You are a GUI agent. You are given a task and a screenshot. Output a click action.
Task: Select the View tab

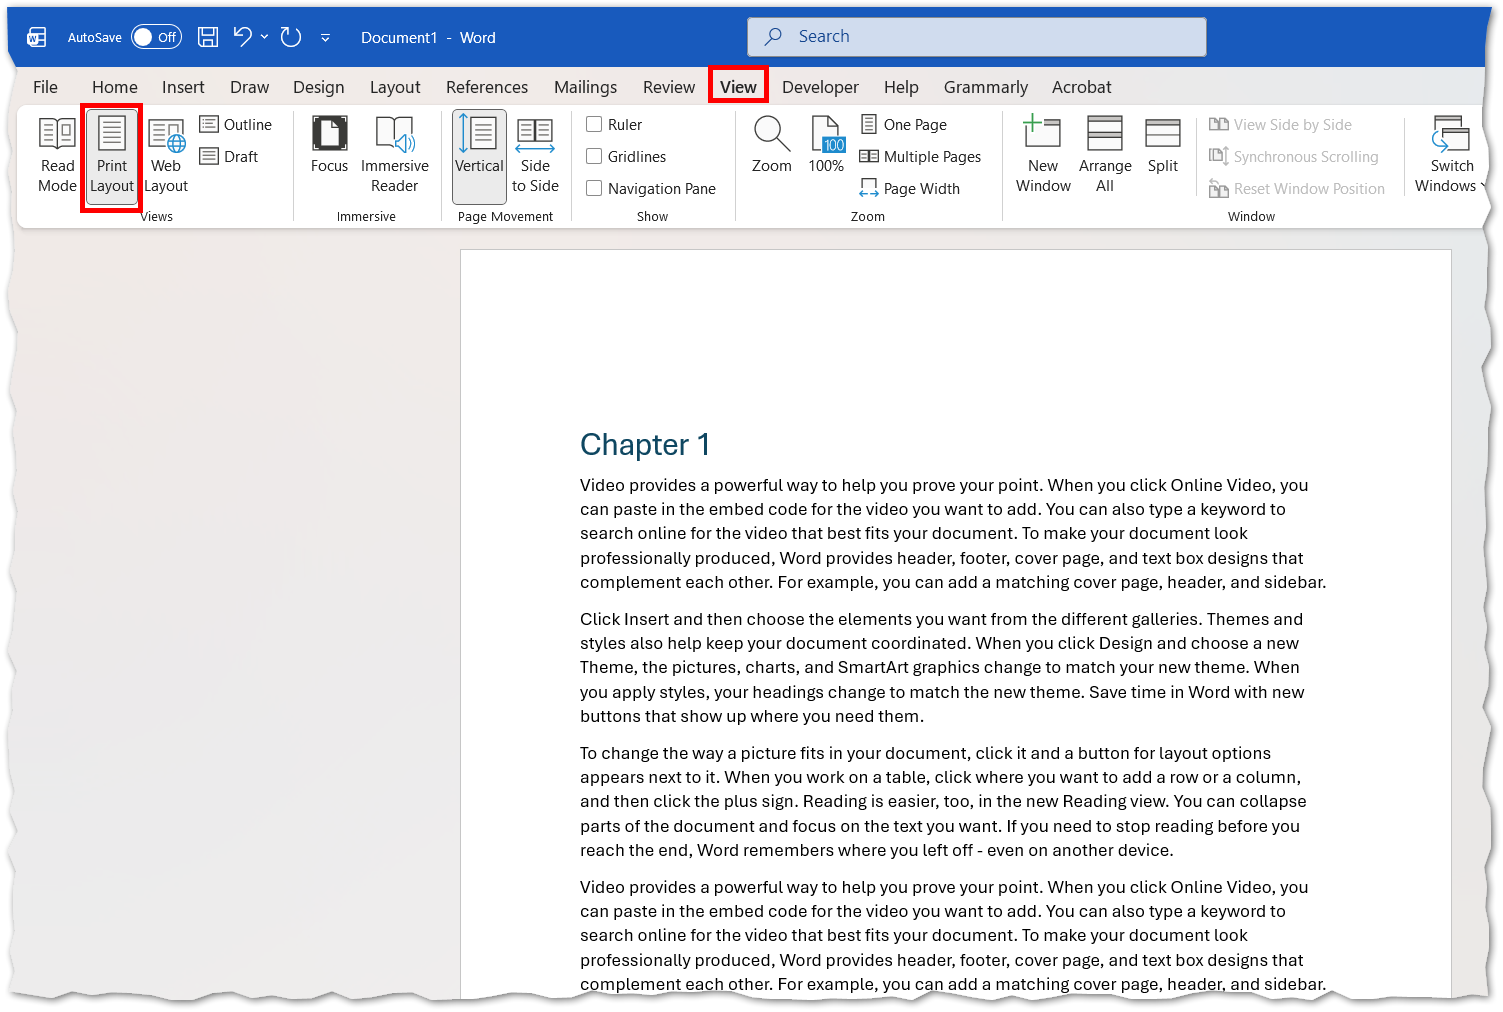click(738, 87)
